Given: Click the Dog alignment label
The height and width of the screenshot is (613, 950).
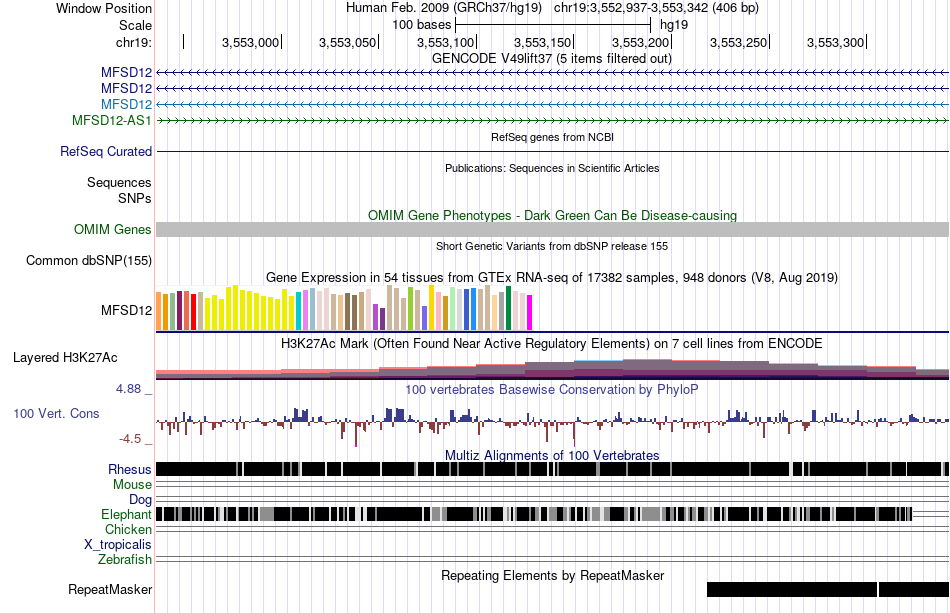Looking at the screenshot, I should [x=141, y=499].
